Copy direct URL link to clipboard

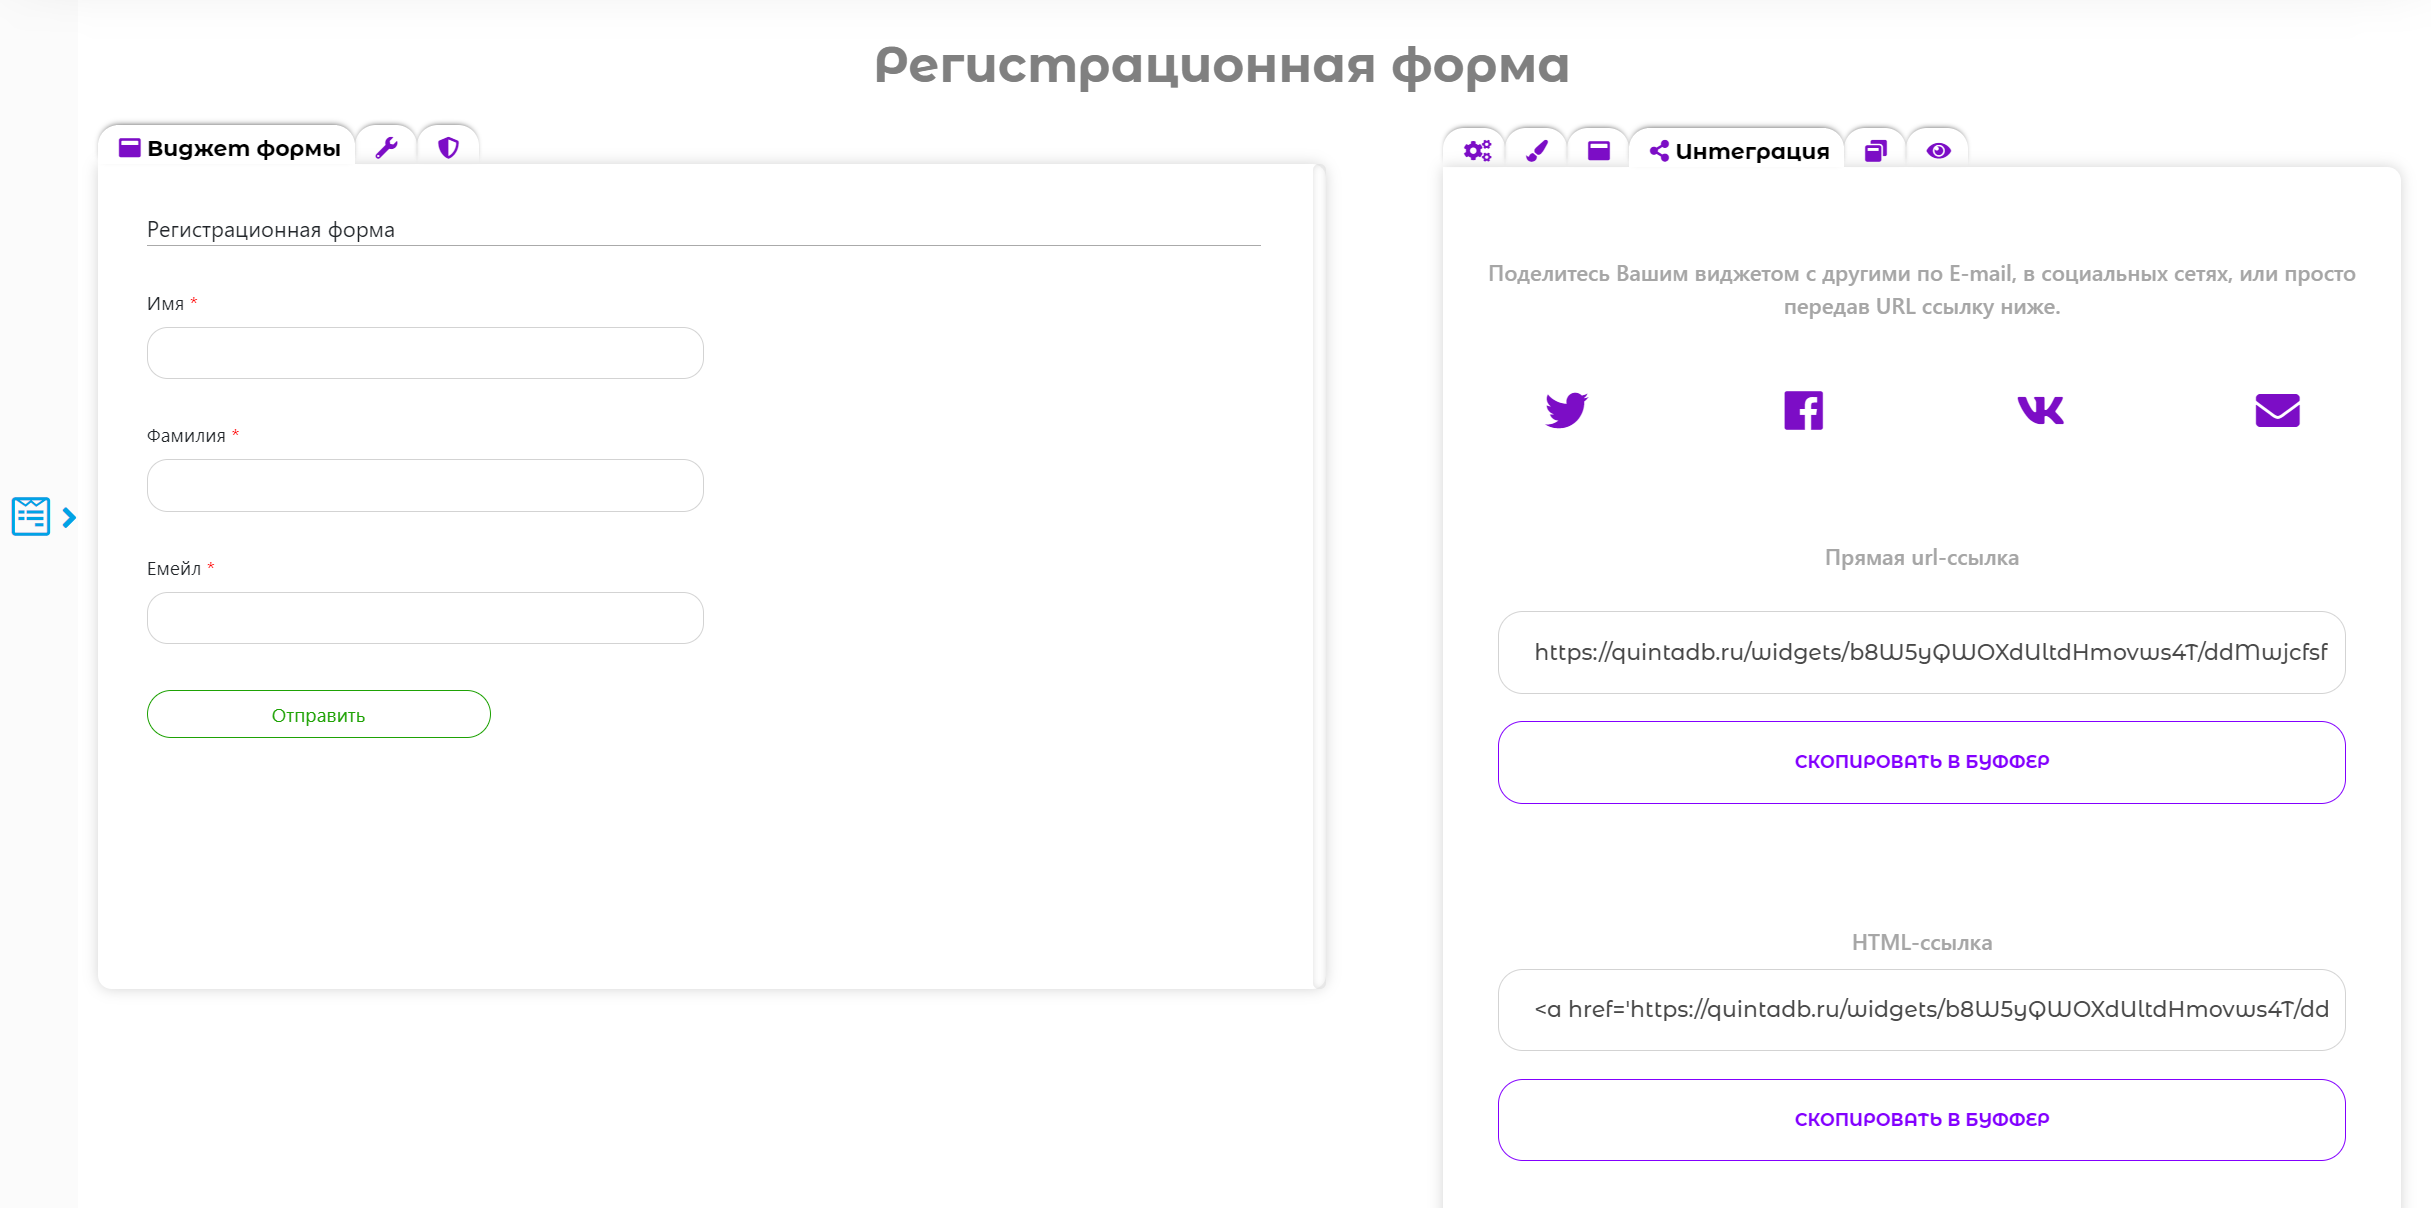1921,762
